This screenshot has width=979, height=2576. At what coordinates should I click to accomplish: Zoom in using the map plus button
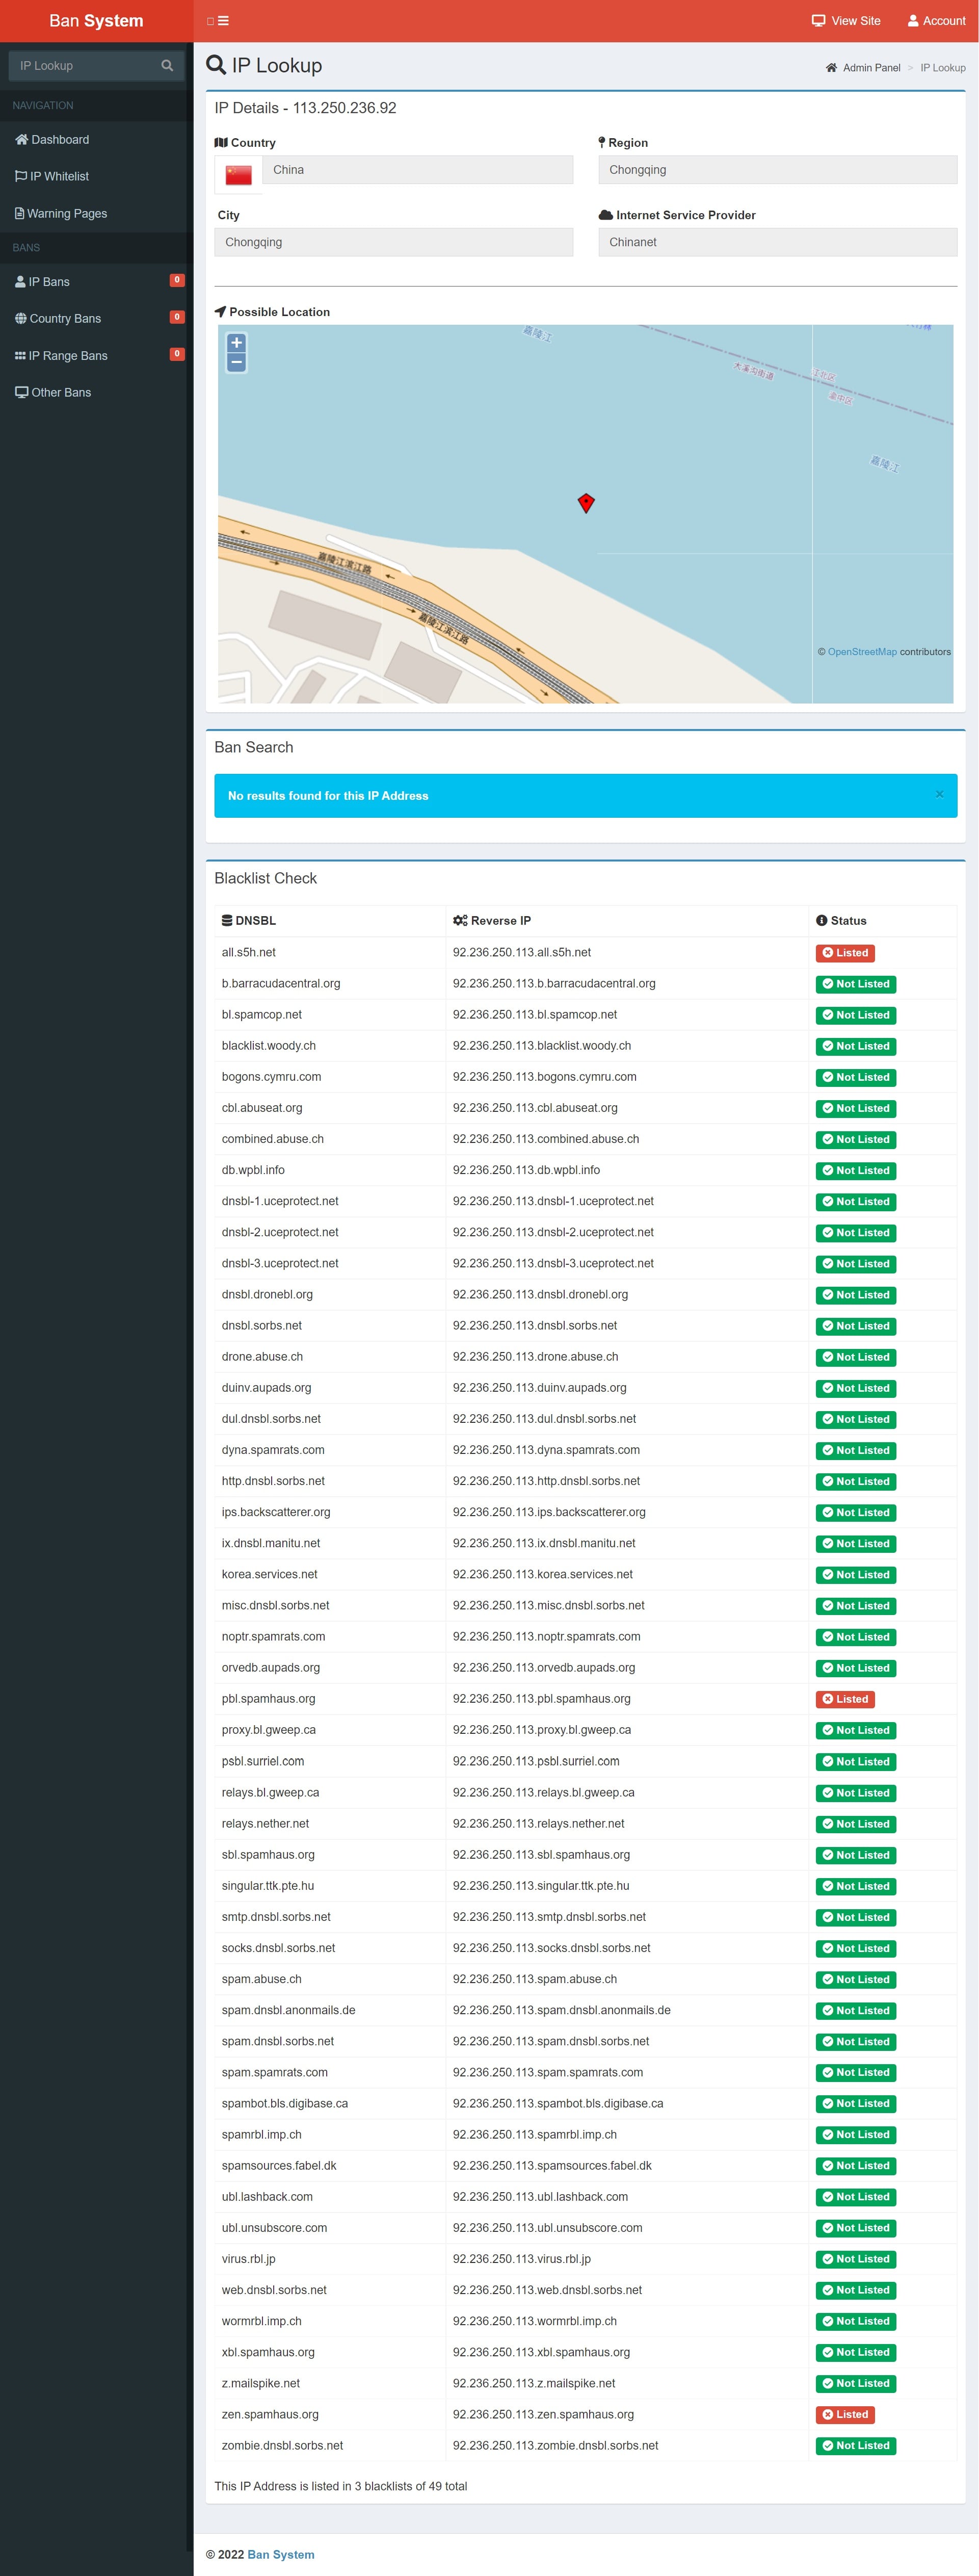236,343
